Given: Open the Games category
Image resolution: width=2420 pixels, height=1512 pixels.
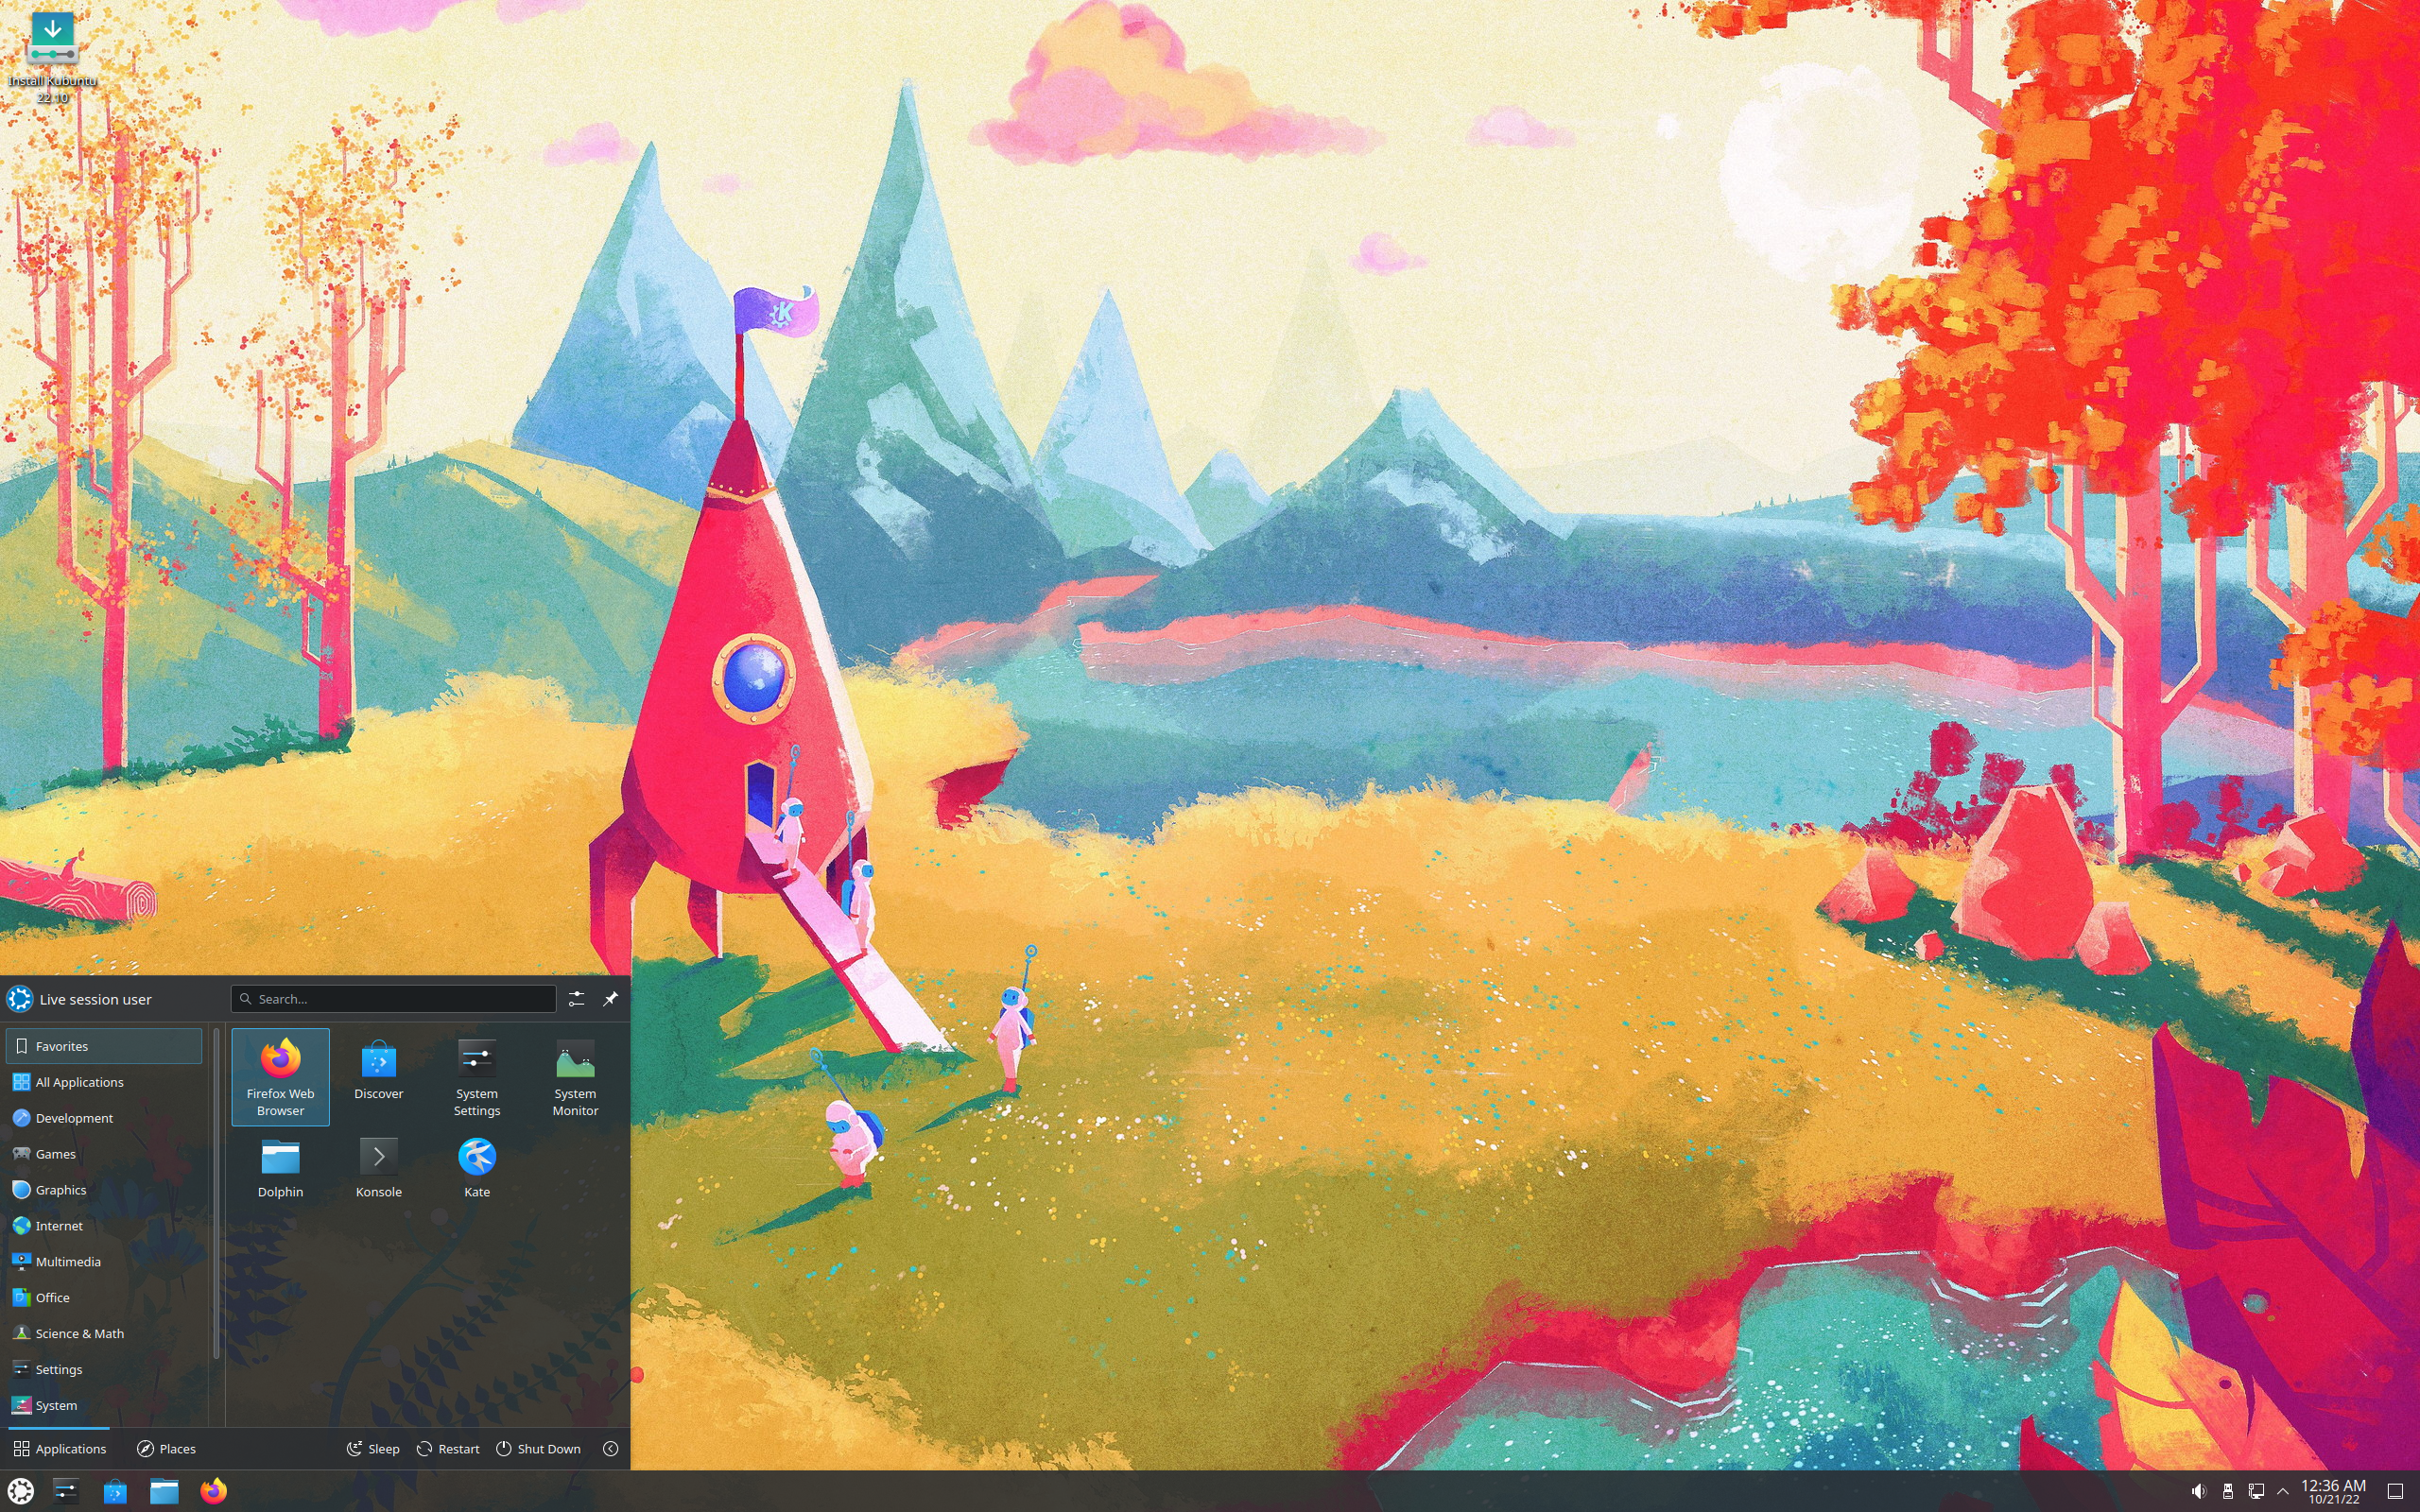Looking at the screenshot, I should (x=104, y=1154).
